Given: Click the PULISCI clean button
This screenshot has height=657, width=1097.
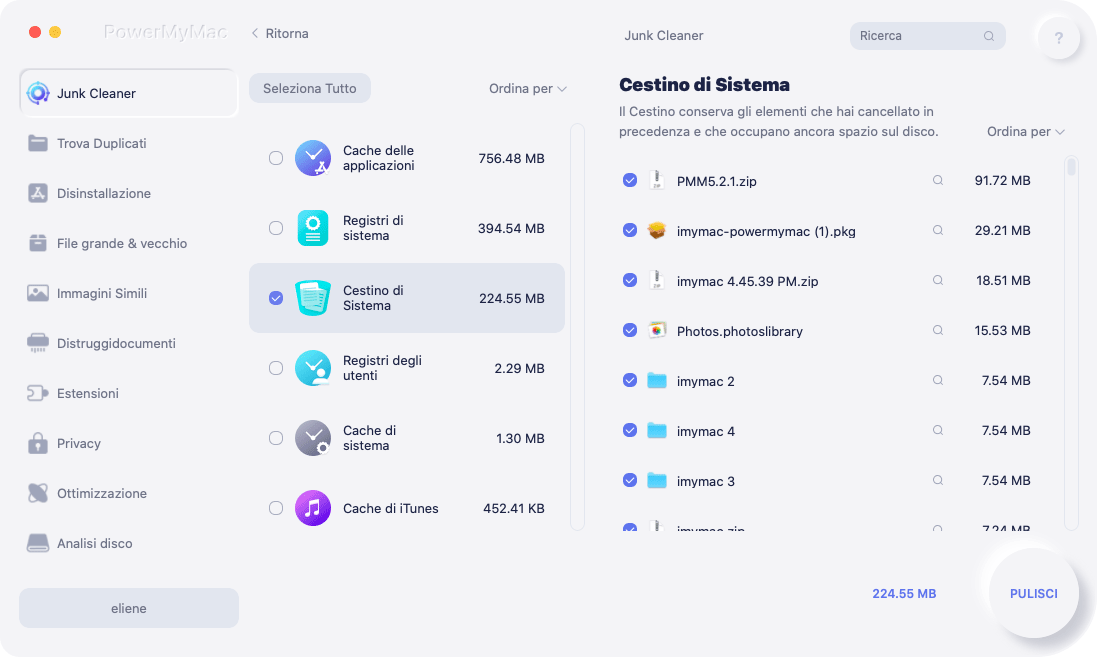Looking at the screenshot, I should (x=1033, y=593).
